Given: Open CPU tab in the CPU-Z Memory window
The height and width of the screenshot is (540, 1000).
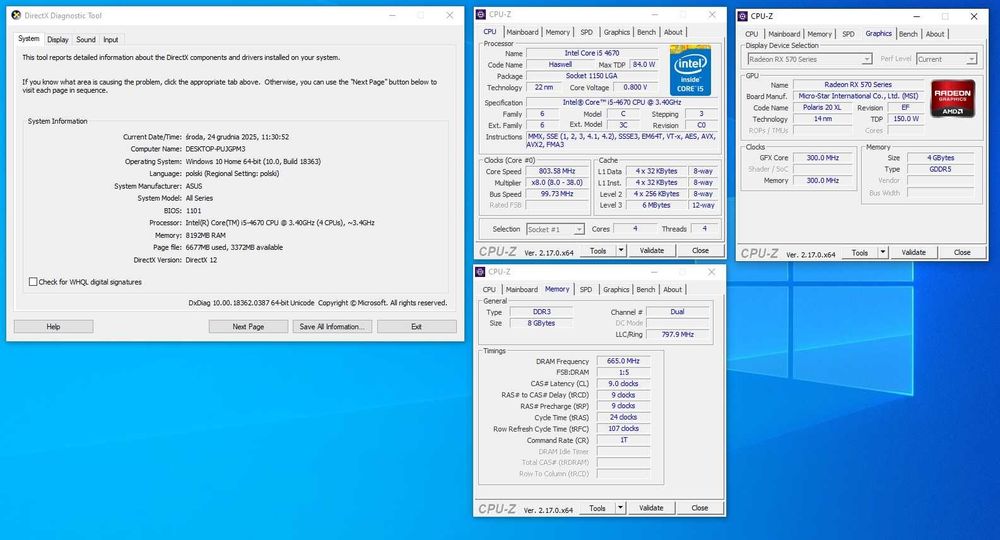Looking at the screenshot, I should pyautogui.click(x=489, y=289).
